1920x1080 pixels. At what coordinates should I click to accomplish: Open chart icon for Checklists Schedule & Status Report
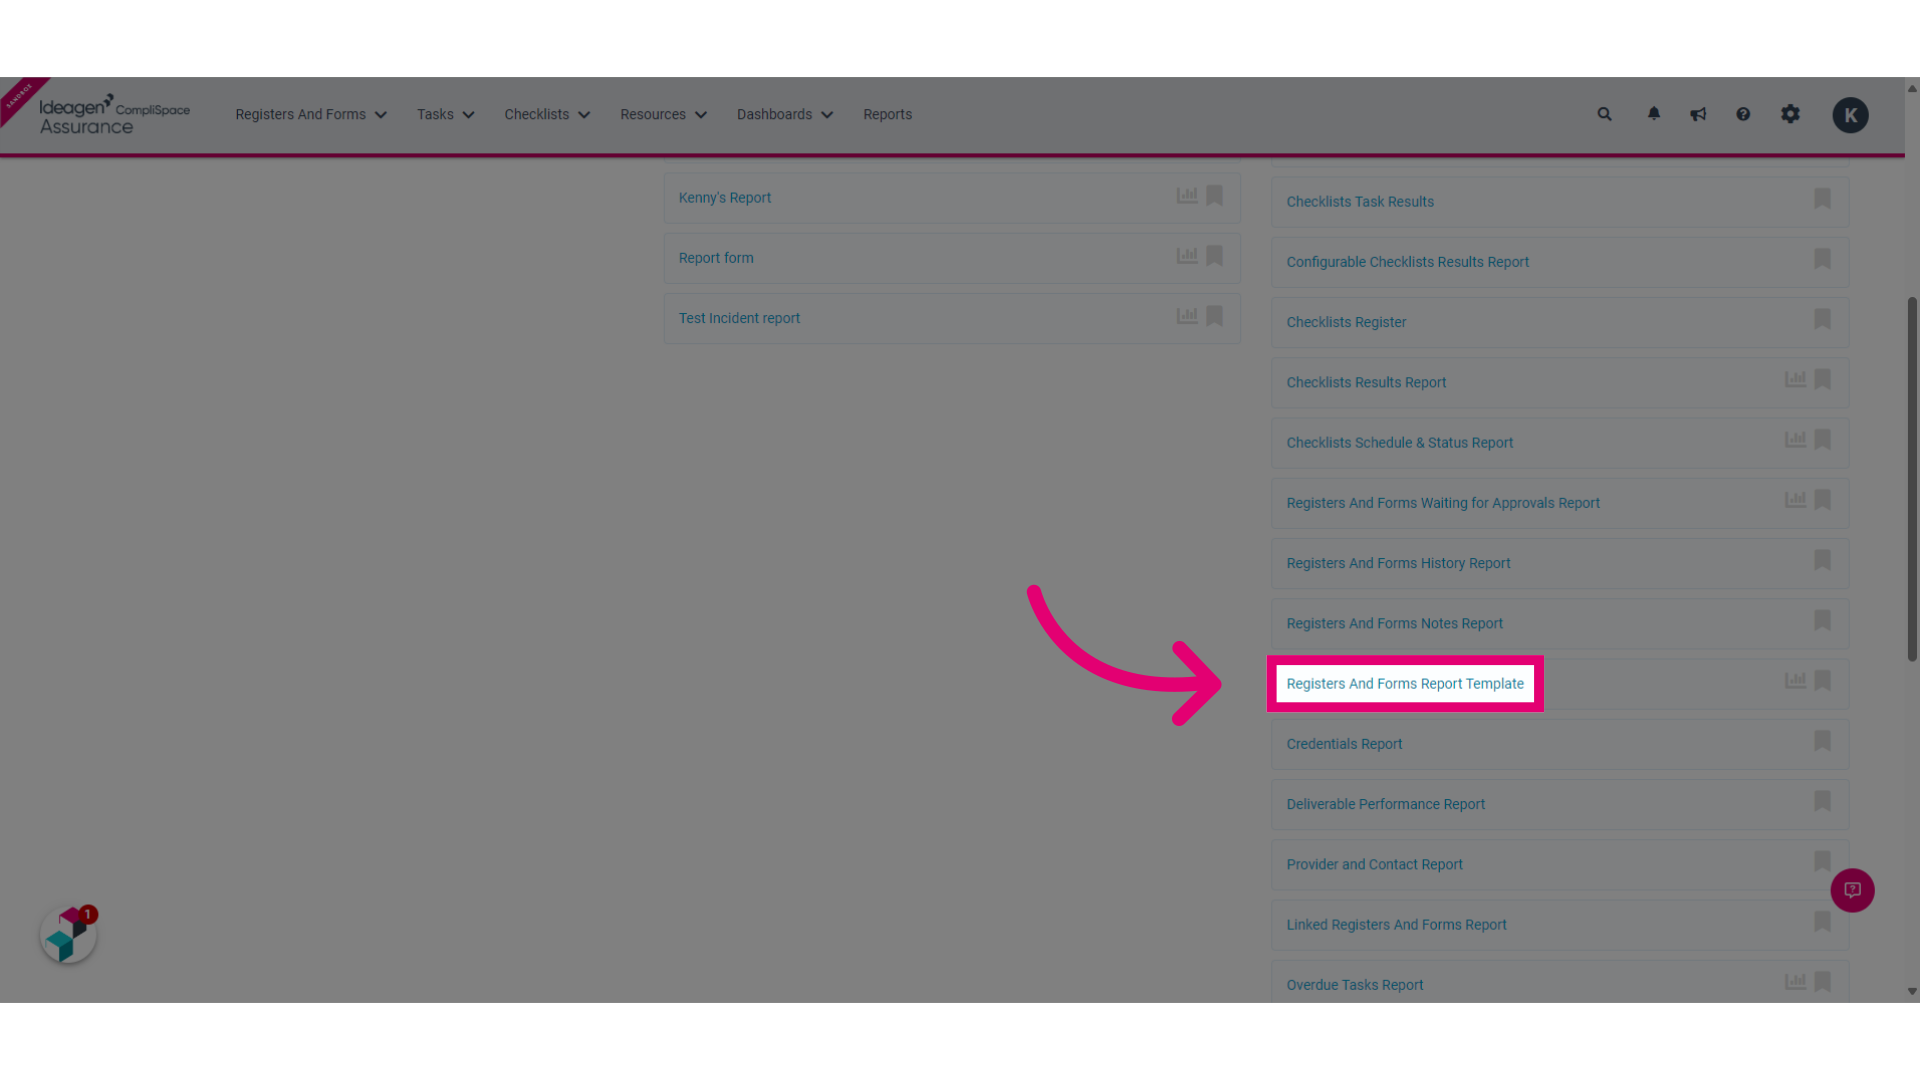coord(1796,440)
